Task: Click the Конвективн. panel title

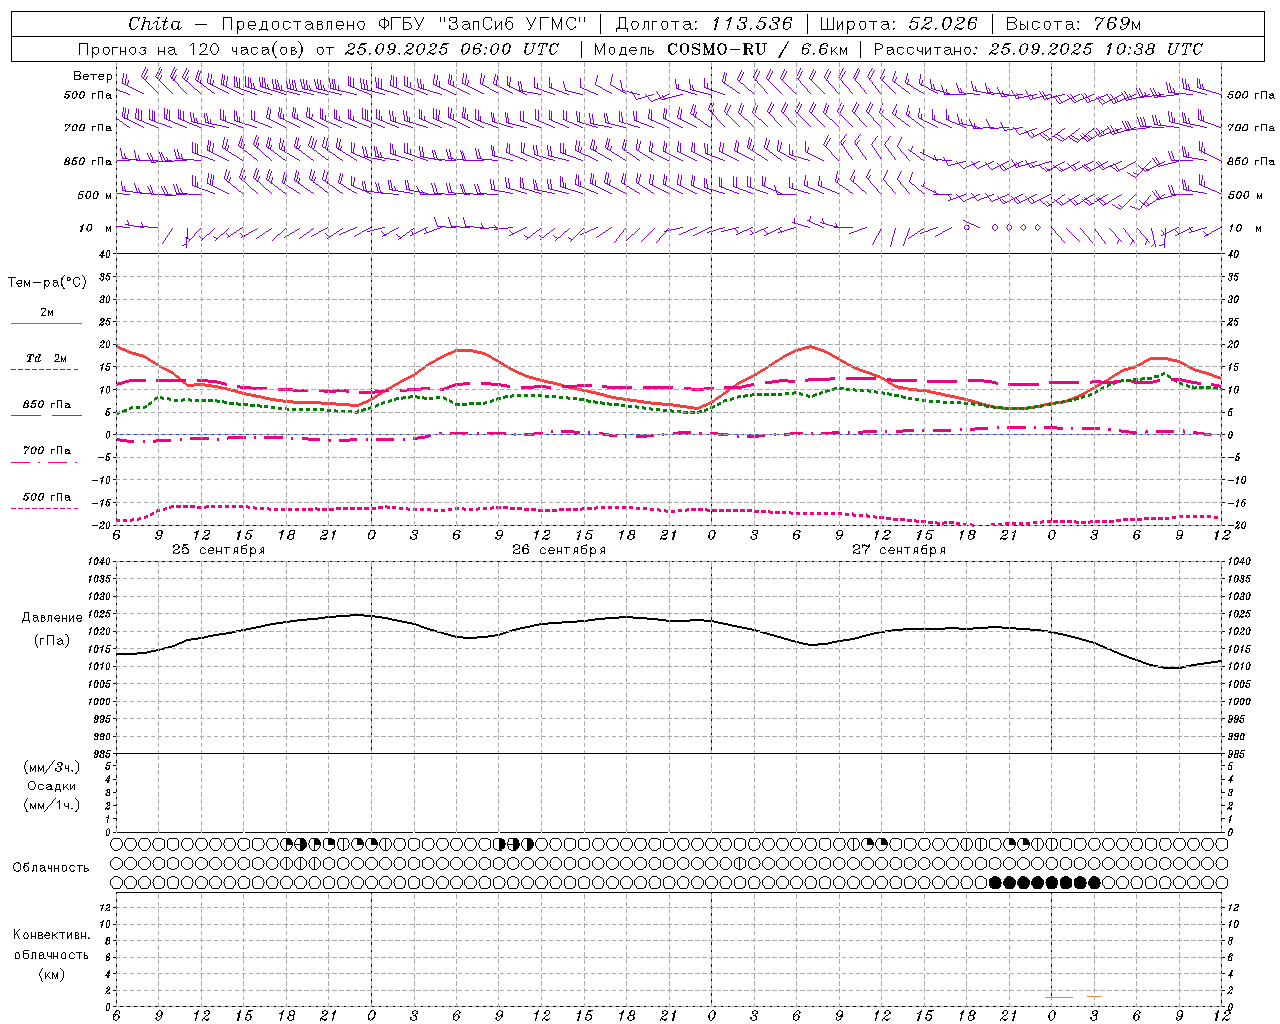Action: (52, 935)
